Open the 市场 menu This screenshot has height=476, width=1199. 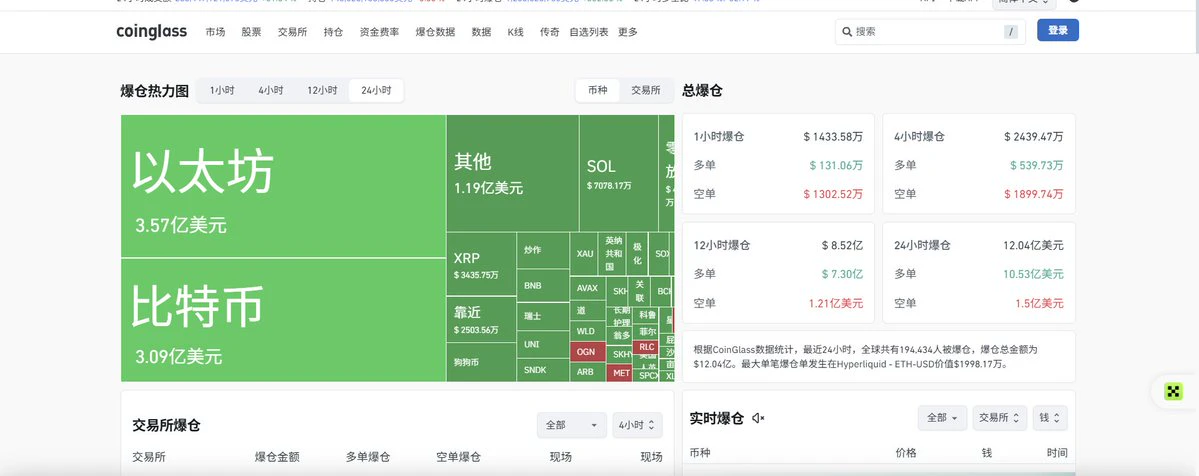[x=216, y=32]
